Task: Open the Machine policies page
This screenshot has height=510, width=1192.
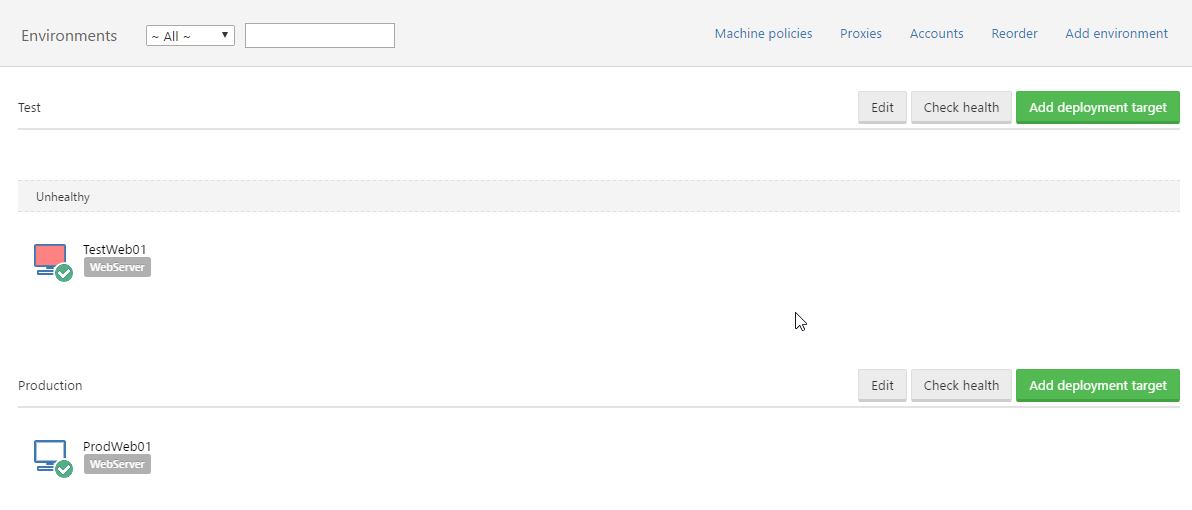Action: (763, 34)
